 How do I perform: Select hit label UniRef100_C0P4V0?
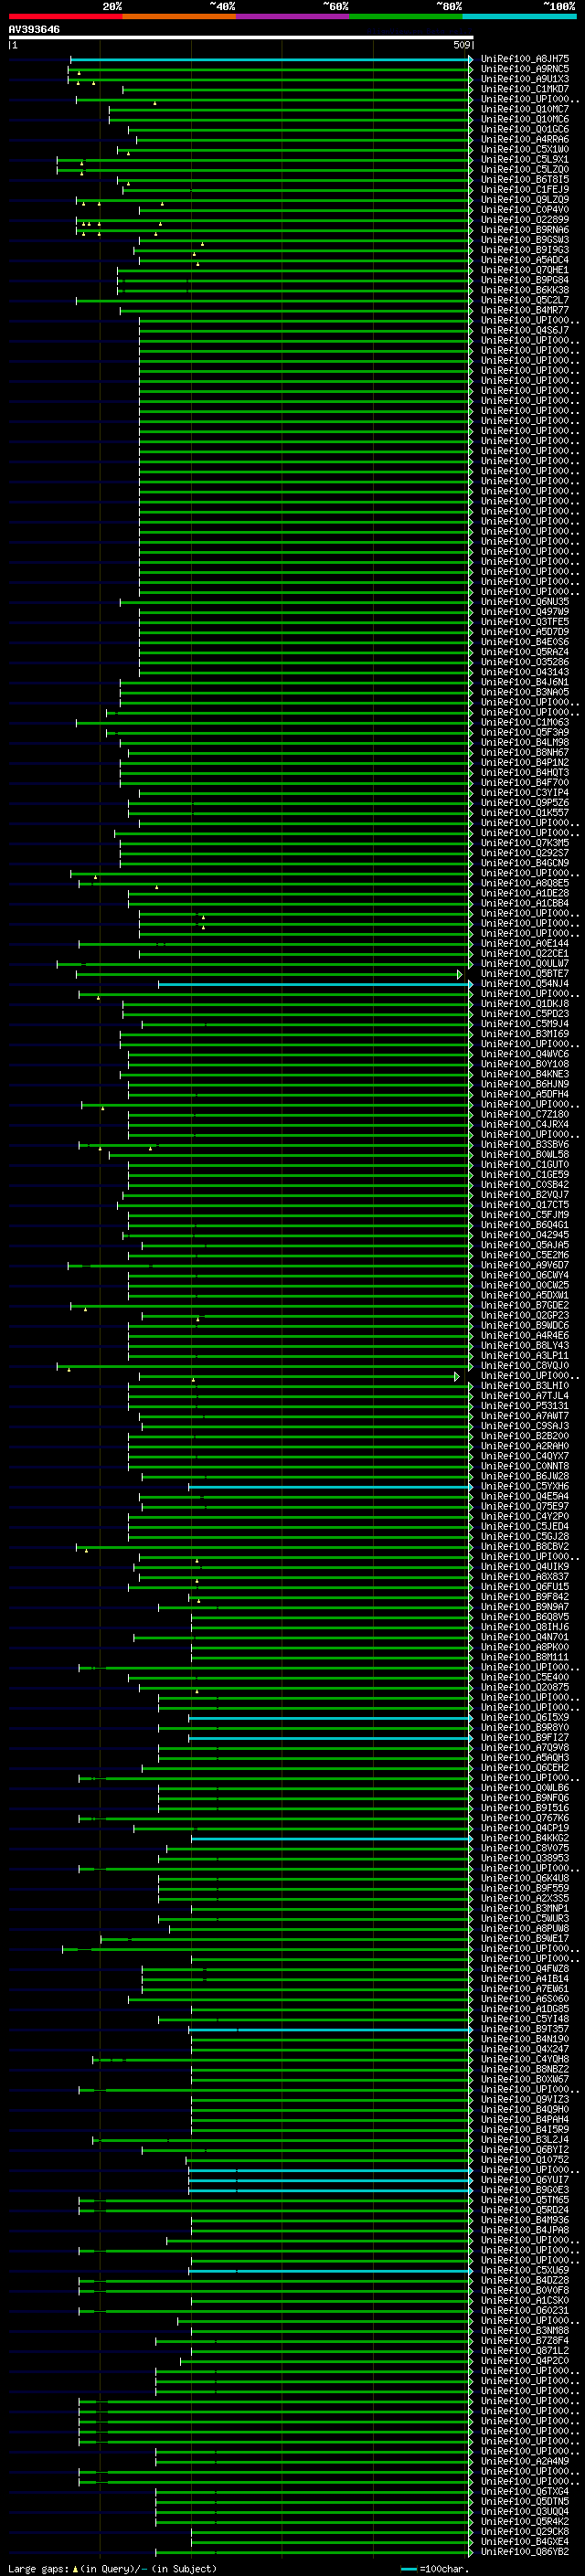(525, 209)
